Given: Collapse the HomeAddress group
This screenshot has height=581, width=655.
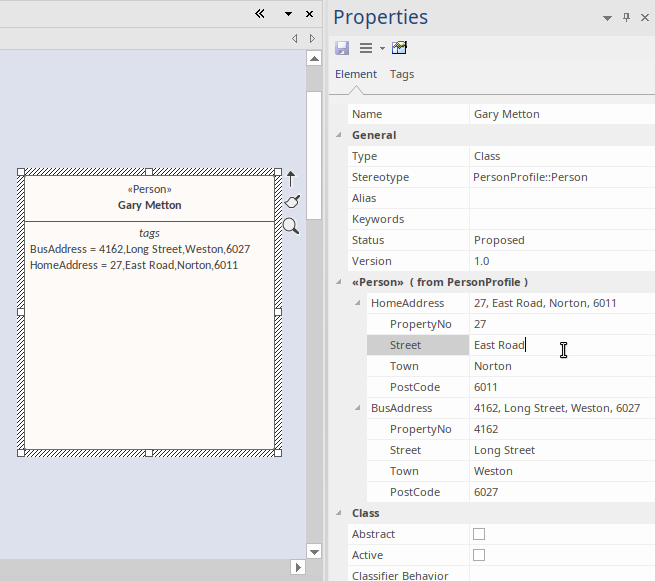Looking at the screenshot, I should tap(358, 303).
